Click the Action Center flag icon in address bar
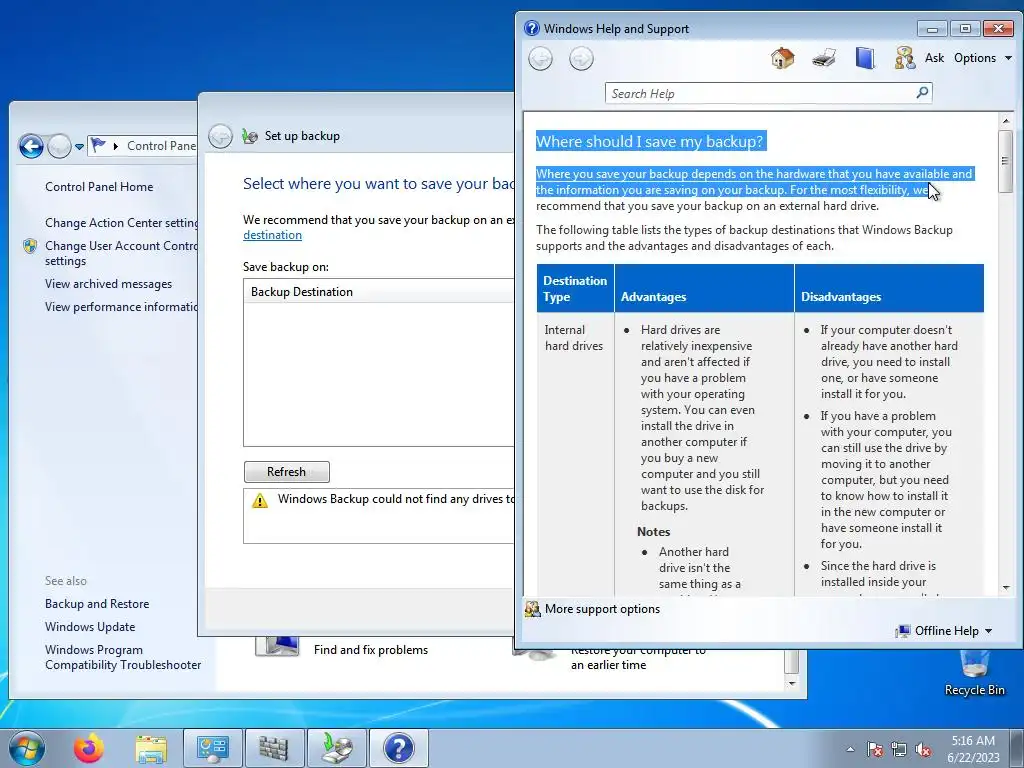Image resolution: width=1024 pixels, height=768 pixels. click(98, 145)
